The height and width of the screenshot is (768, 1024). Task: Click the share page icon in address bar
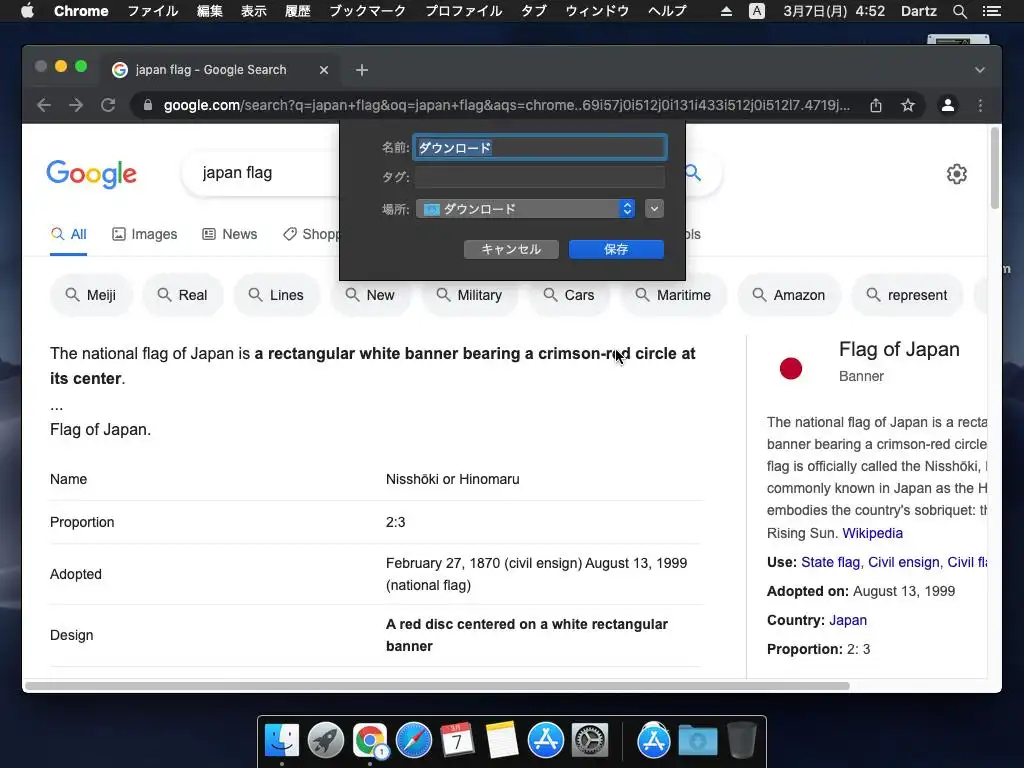[x=876, y=105]
